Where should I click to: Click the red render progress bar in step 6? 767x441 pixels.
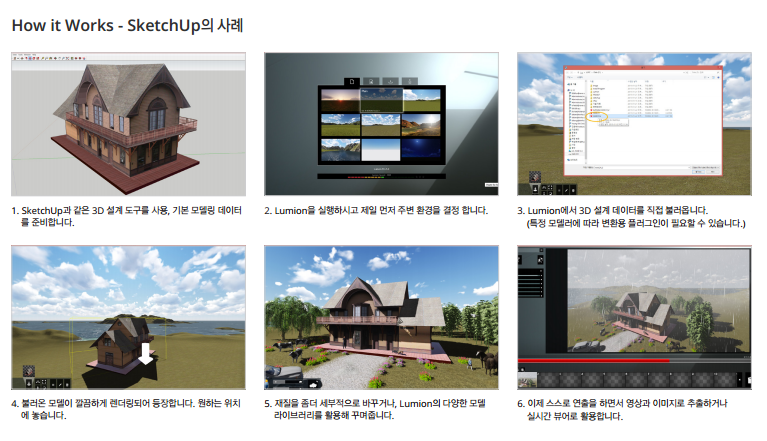(x=593, y=361)
